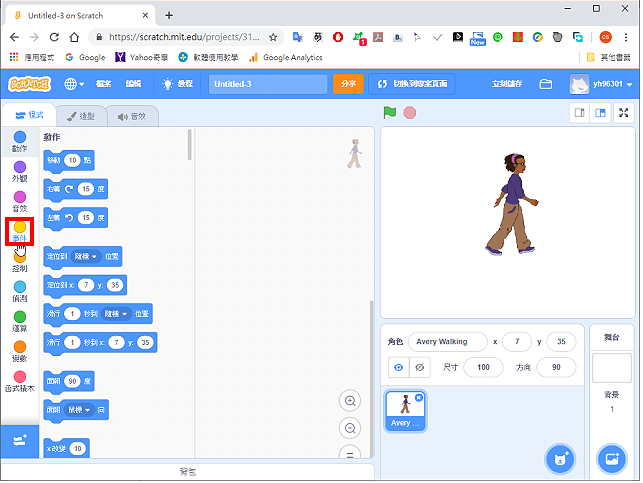643x483 pixels.
Task: Open the Google bookmark
Action: click(x=85, y=57)
